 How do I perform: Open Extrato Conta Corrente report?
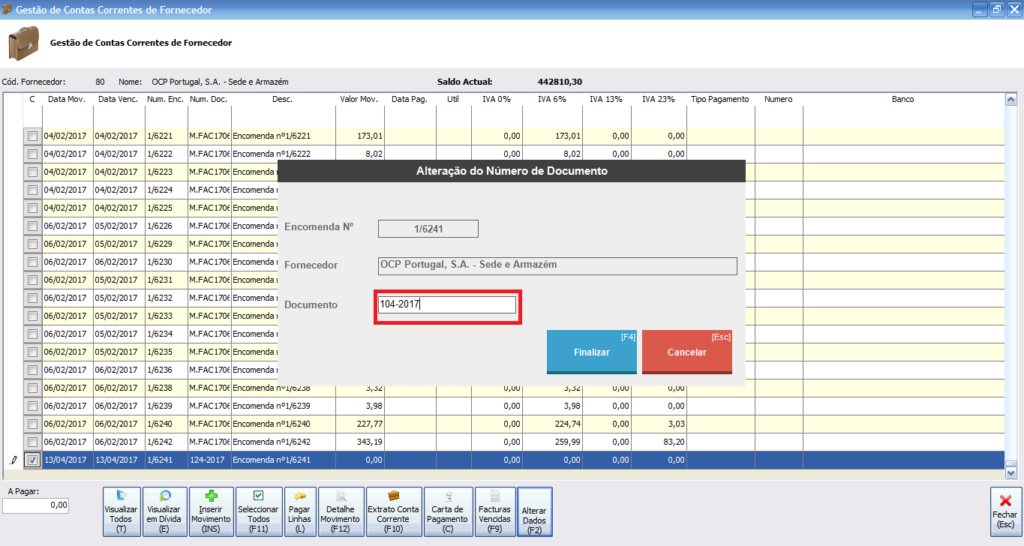[393, 513]
